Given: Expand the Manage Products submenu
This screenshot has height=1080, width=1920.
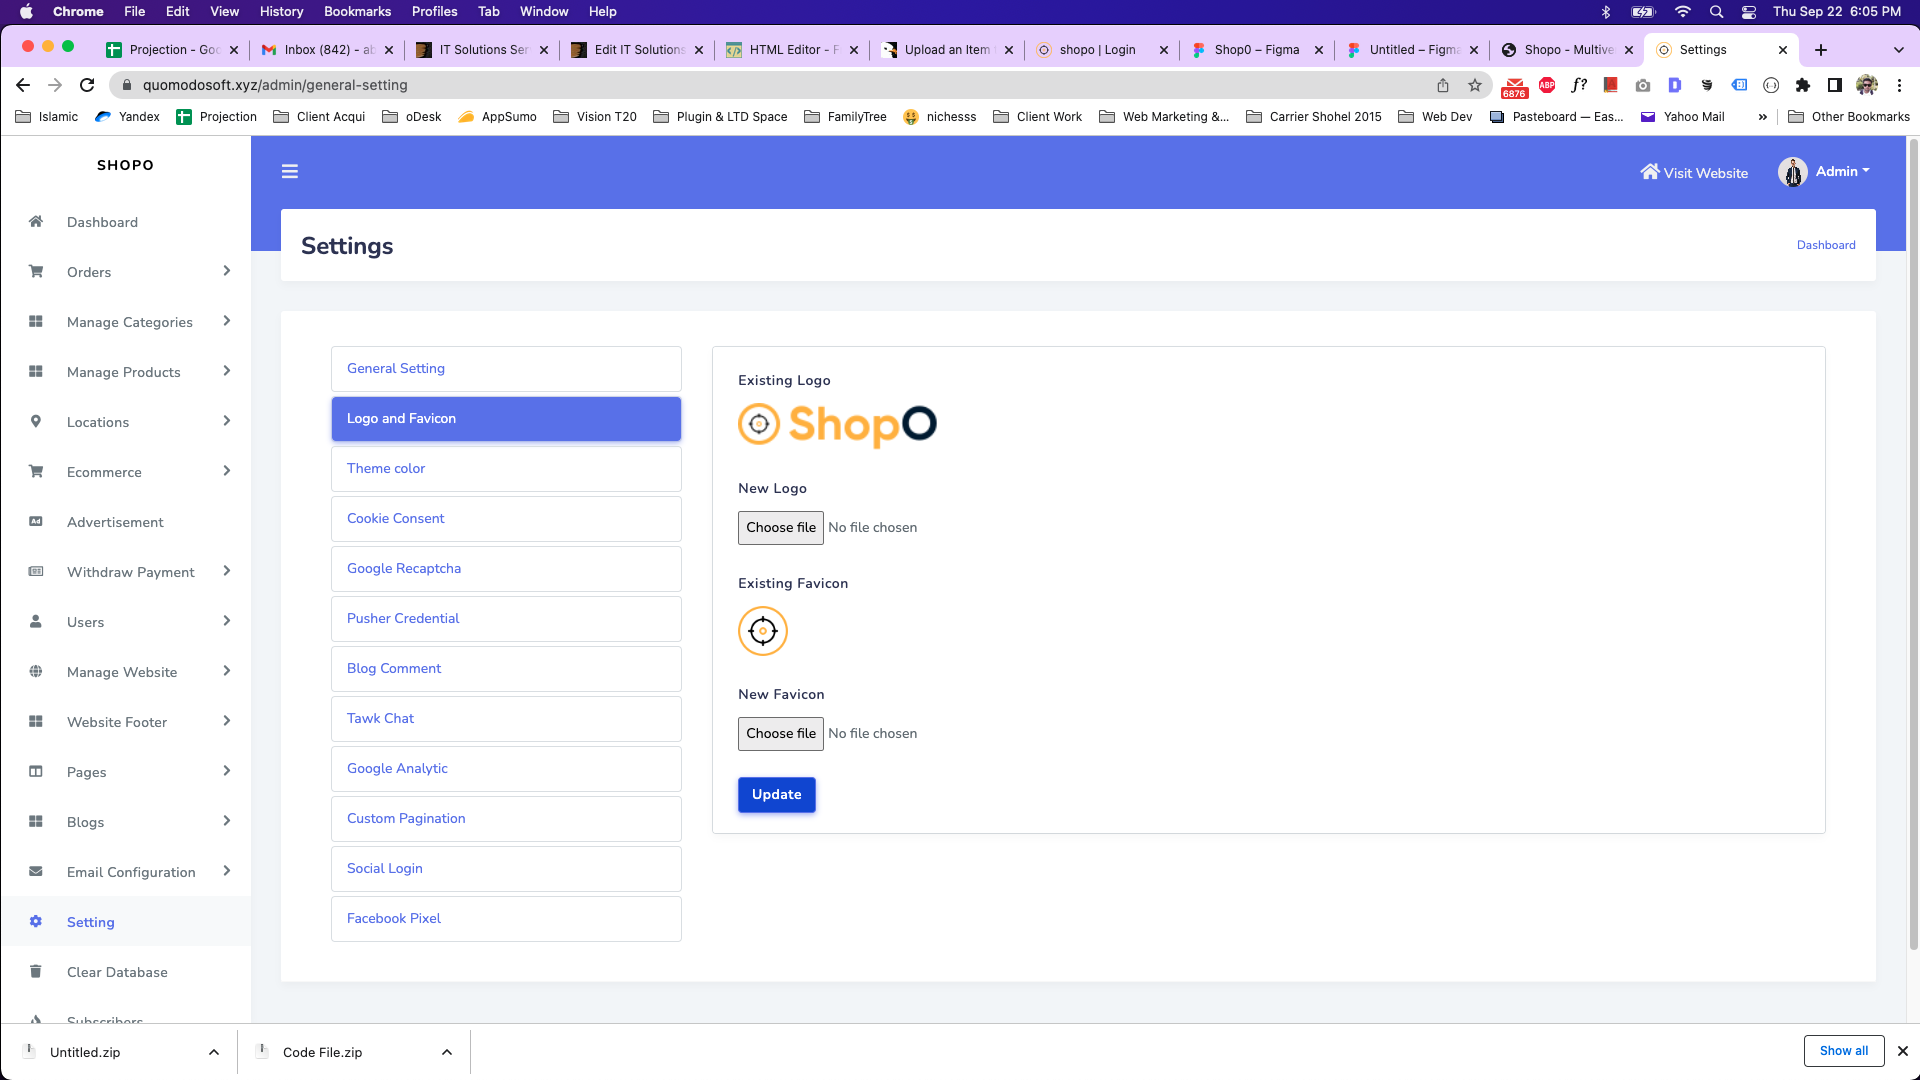Looking at the screenshot, I should point(227,371).
